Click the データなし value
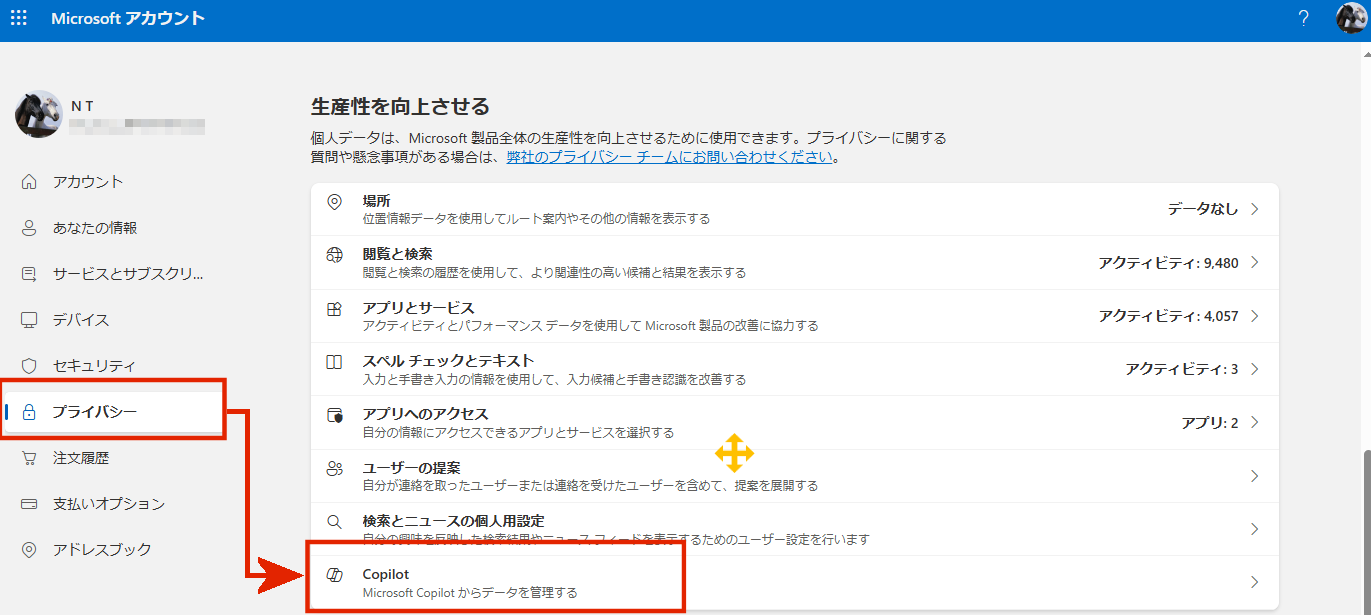The height and width of the screenshot is (615, 1371). pyautogui.click(x=1203, y=209)
